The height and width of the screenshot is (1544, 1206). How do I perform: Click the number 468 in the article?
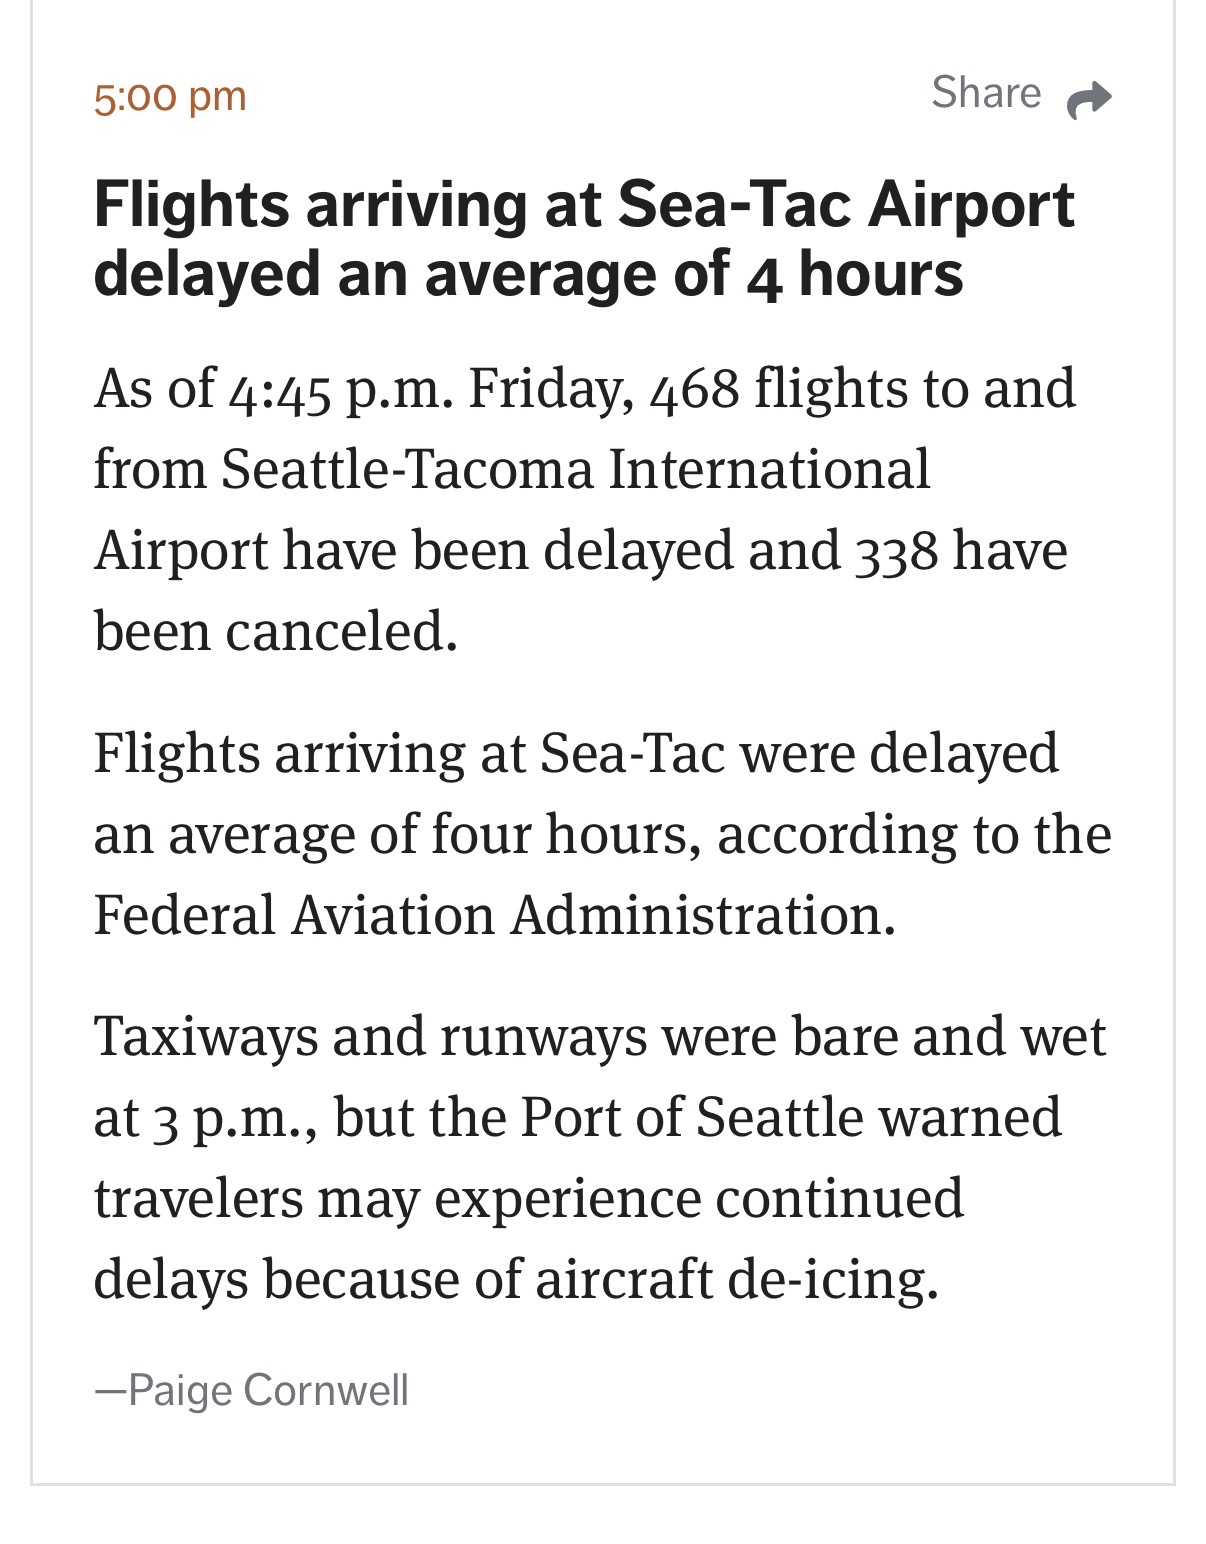[x=694, y=388]
